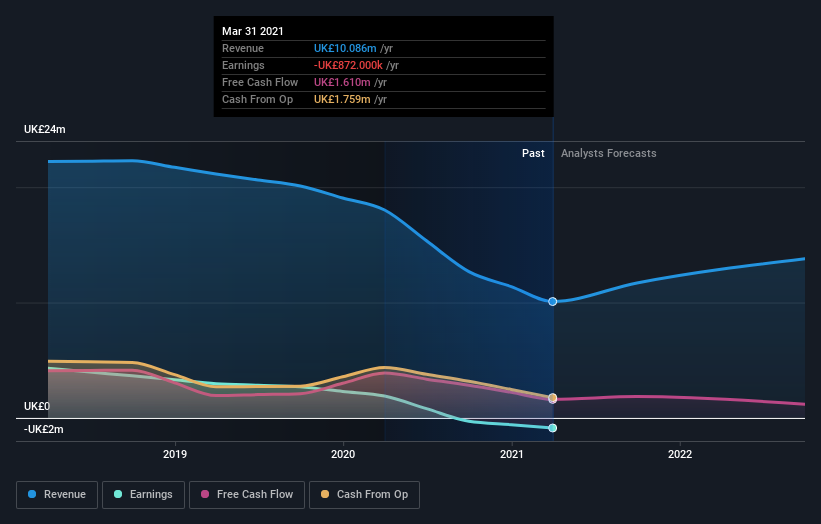Click the UK£0 axis label

[37, 406]
